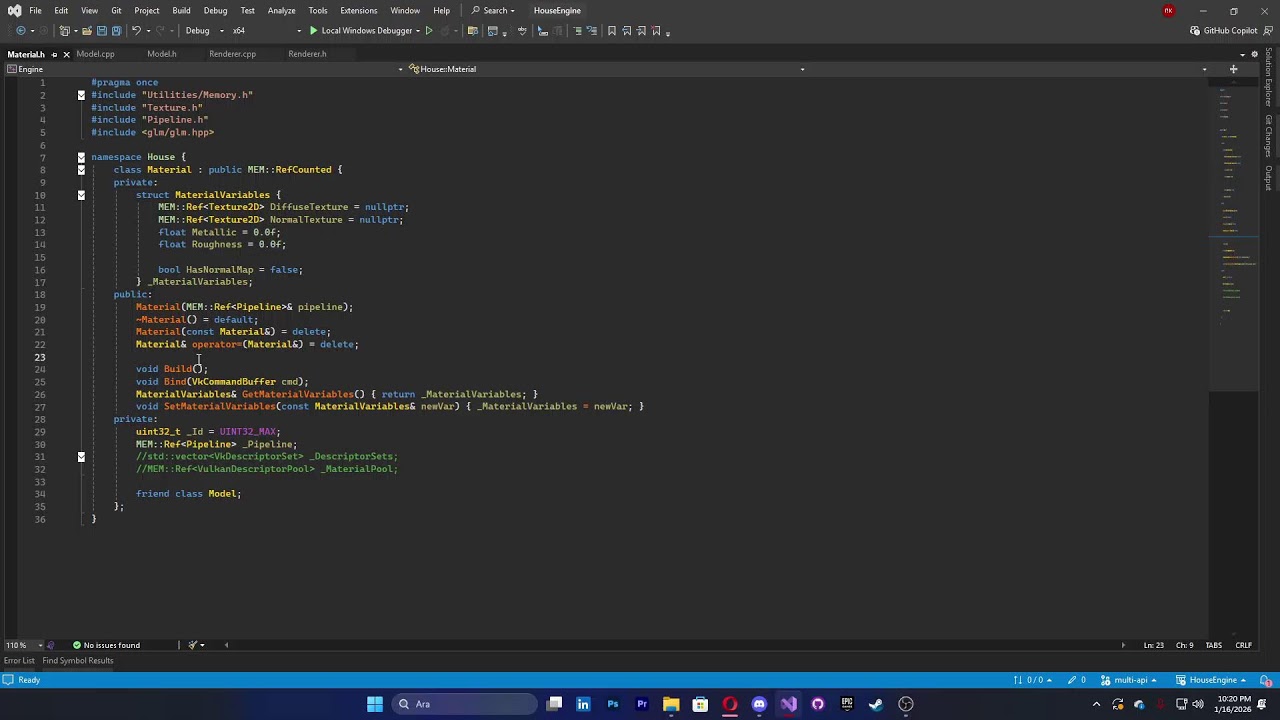Collapse the namespace House block
Viewport: 1280px width, 720px height.
coord(81,157)
